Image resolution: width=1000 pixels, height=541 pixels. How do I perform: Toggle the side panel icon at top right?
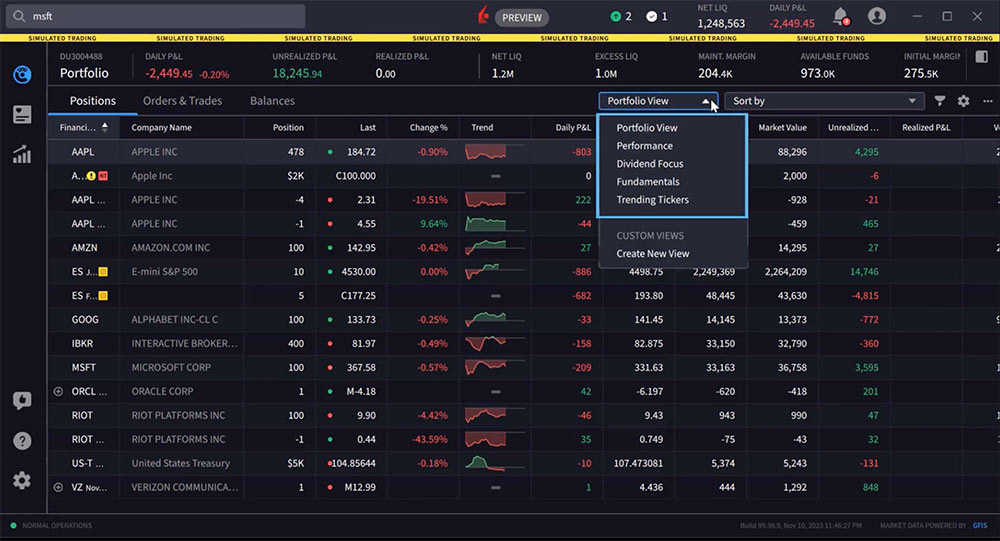[x=981, y=58]
